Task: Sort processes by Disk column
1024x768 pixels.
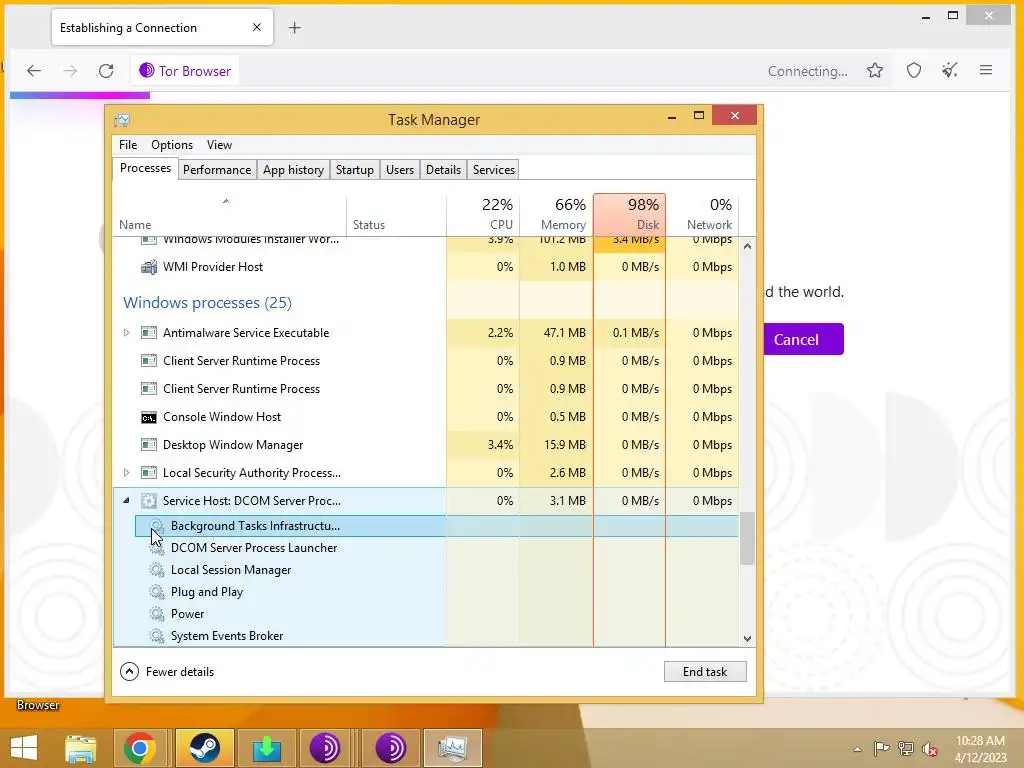Action: coord(630,215)
